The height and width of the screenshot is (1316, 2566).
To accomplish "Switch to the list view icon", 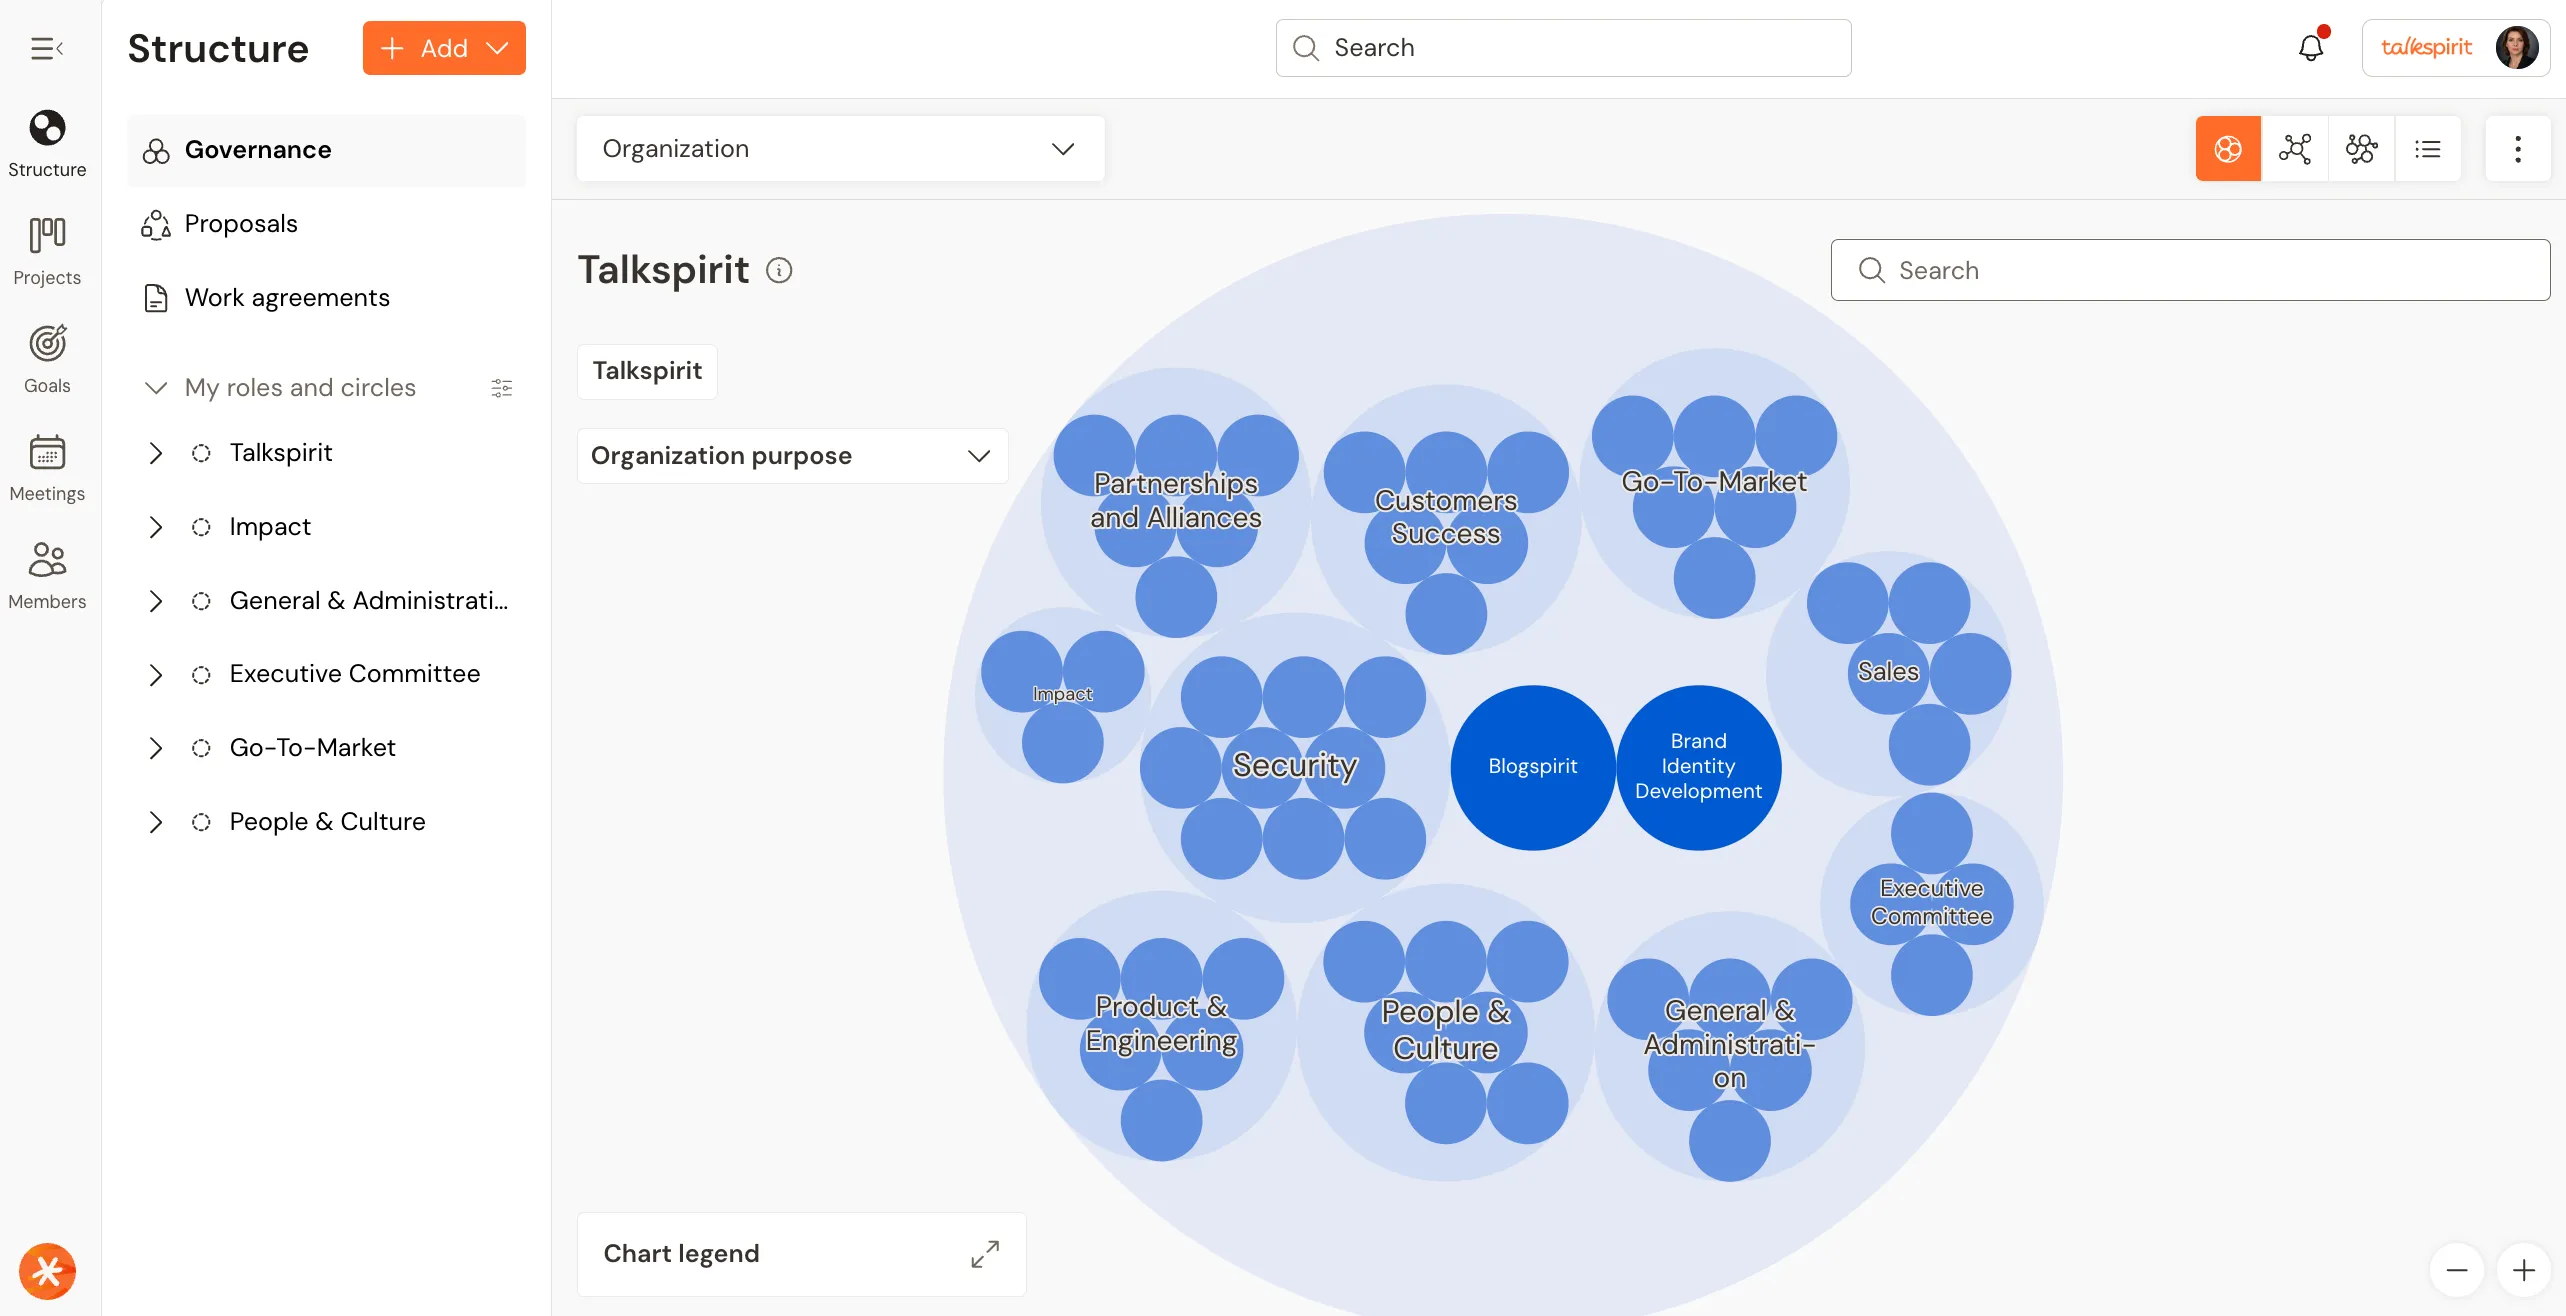I will point(2428,149).
